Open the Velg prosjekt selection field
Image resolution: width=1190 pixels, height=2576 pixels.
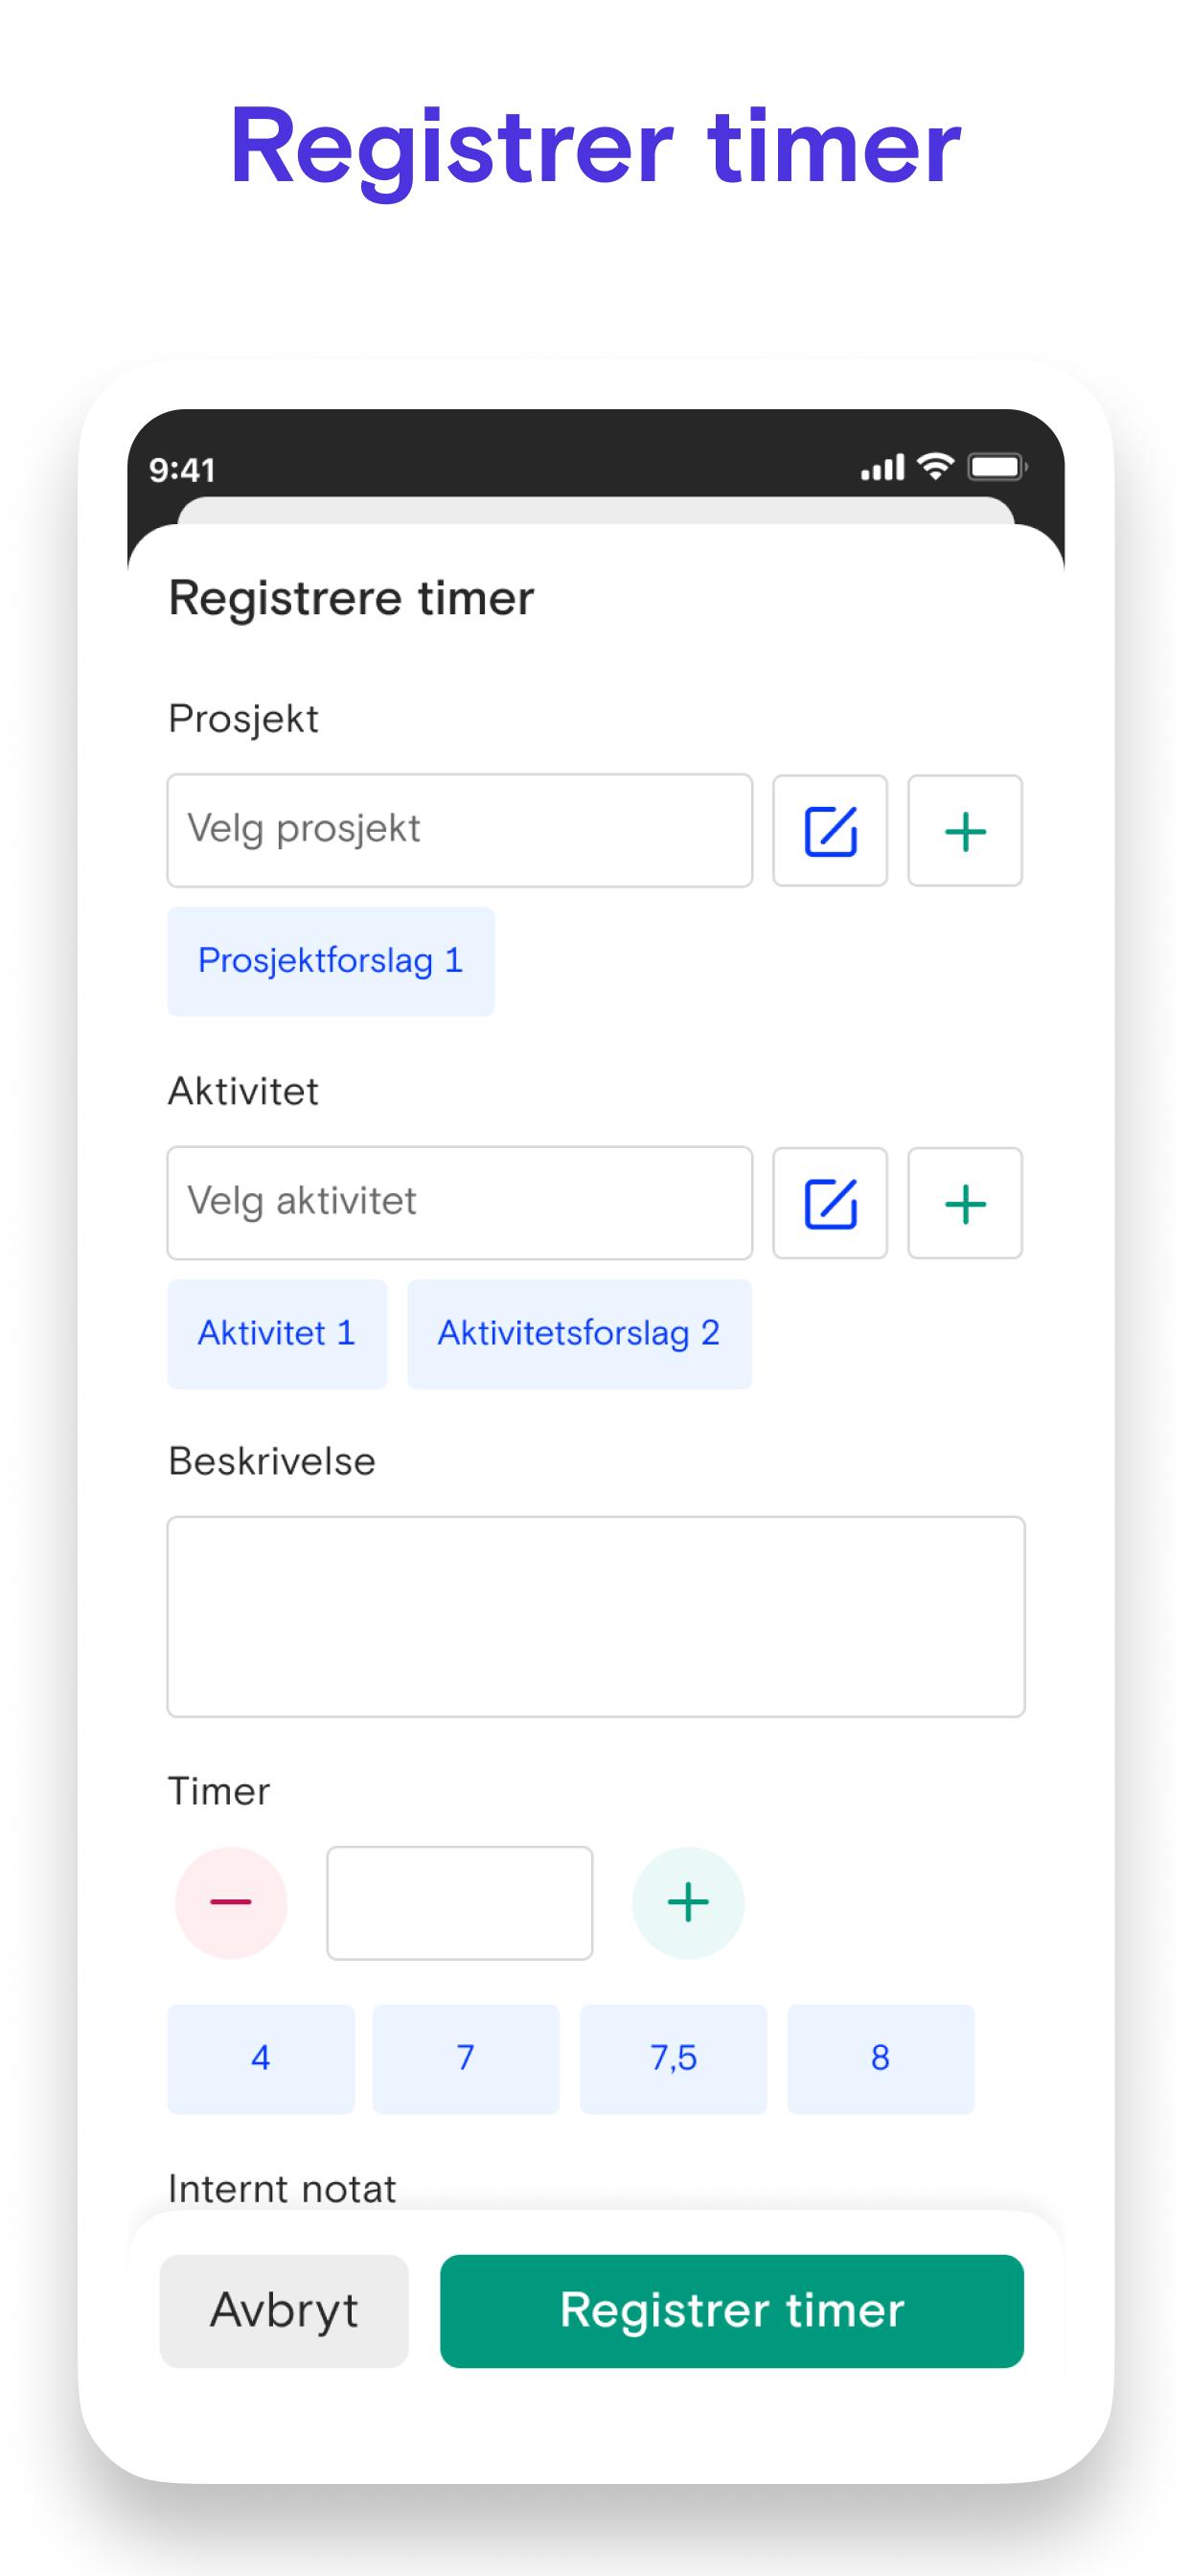[460, 830]
